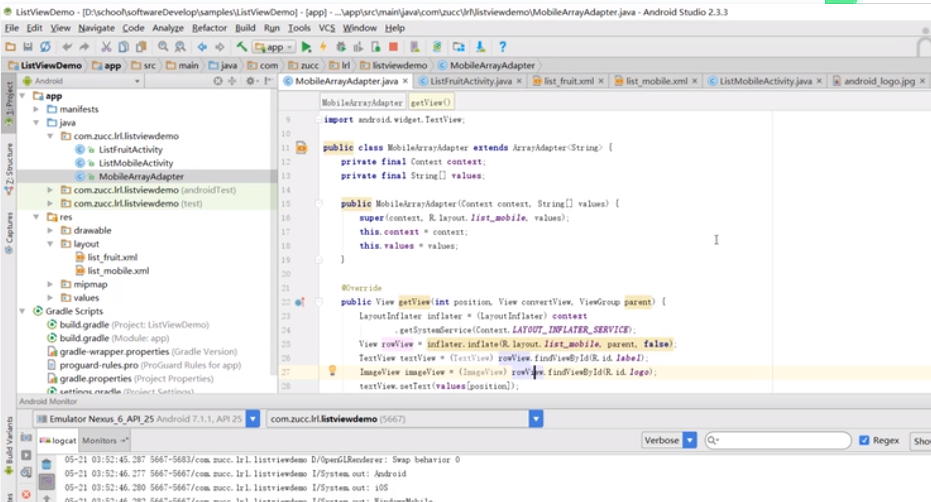Click the green Run app button
Screen dimensions: 931x502
coord(307,47)
